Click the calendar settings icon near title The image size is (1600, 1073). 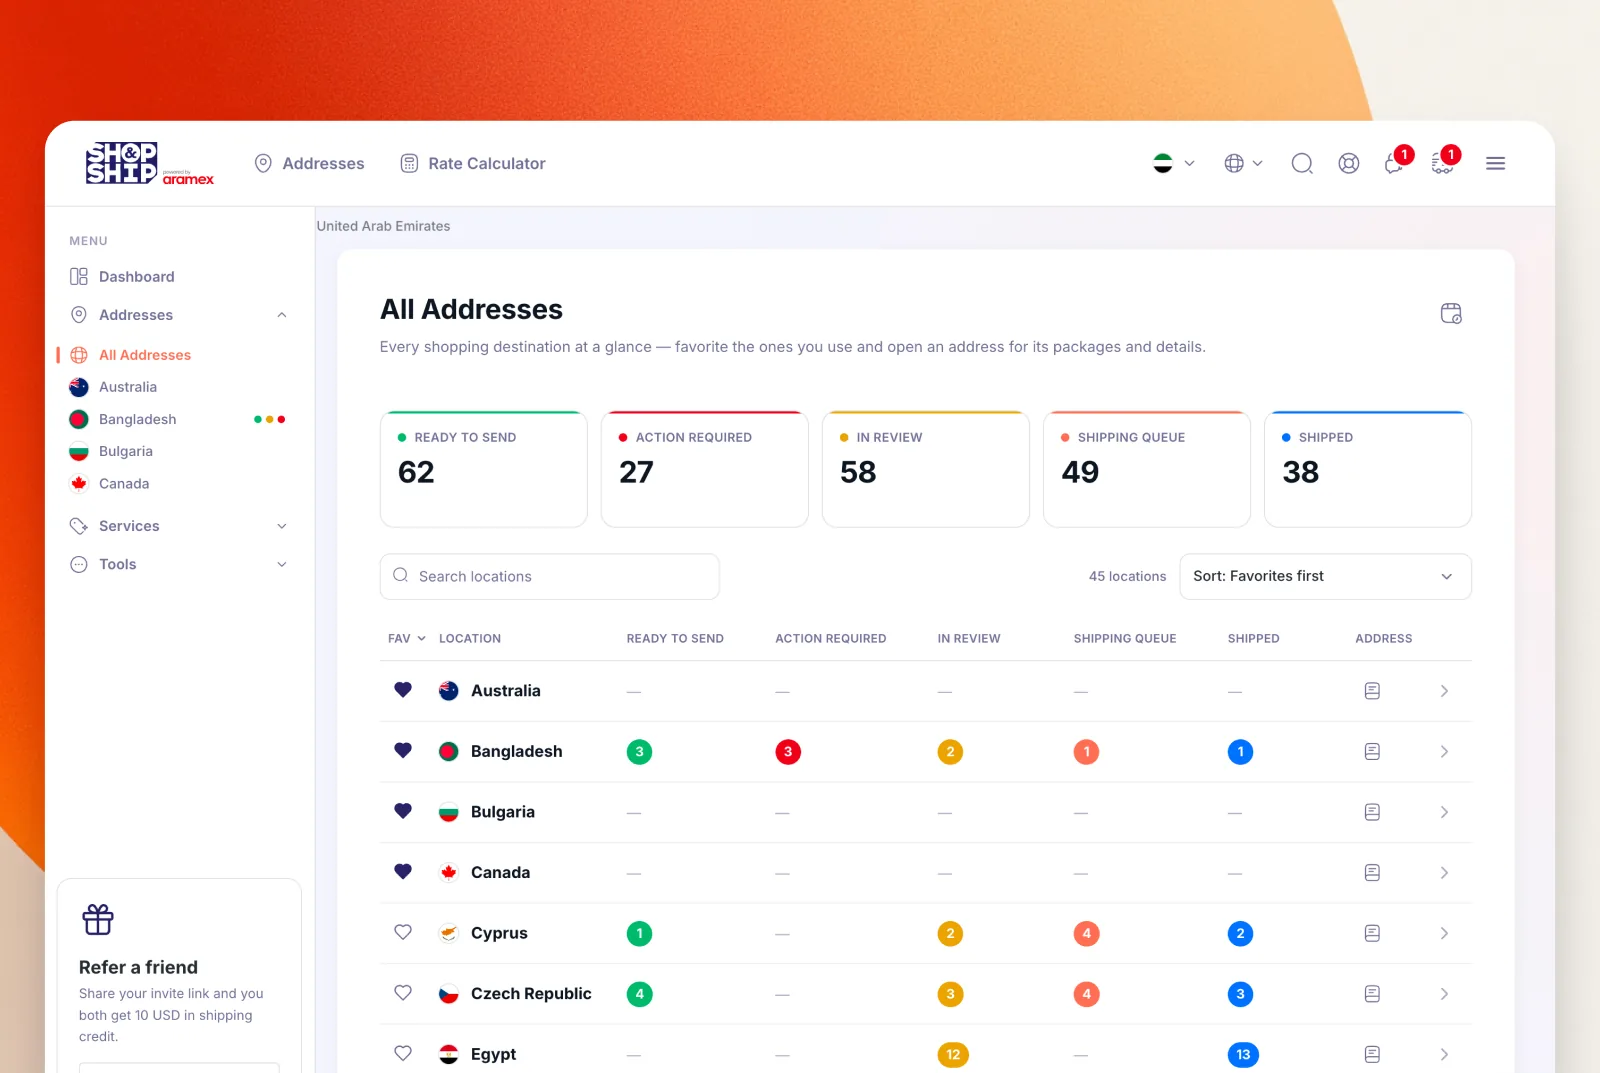1451,313
